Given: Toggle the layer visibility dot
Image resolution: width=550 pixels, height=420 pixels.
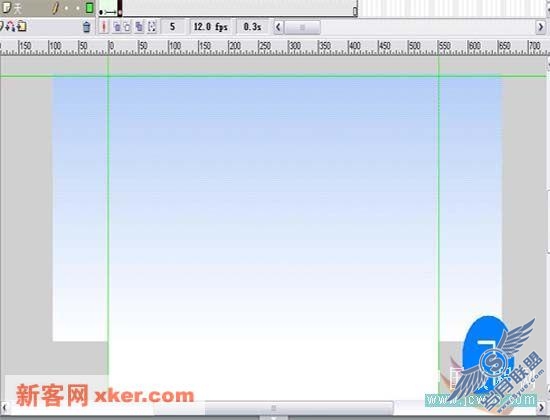Looking at the screenshot, I should click(x=66, y=8).
